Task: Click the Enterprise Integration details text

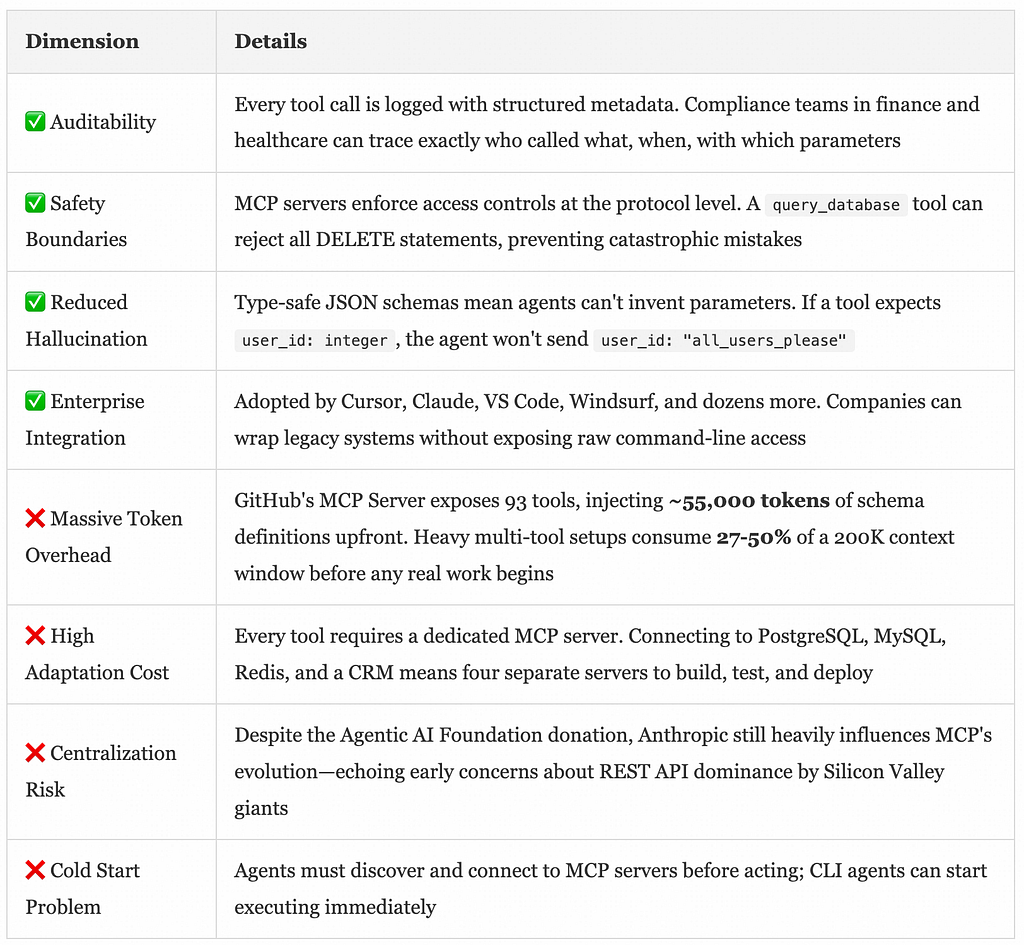Action: click(x=598, y=419)
